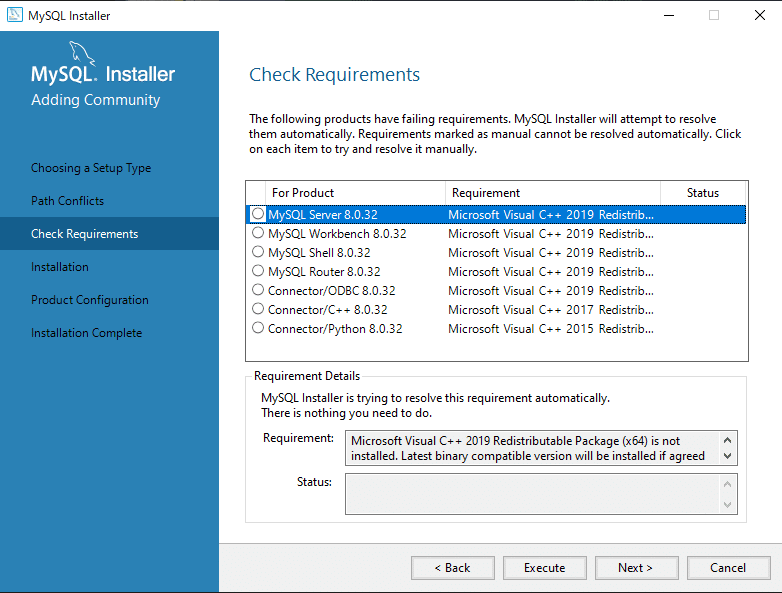The image size is (782, 593).
Task: Go to Choosing a Setup Type step
Action: 91,168
